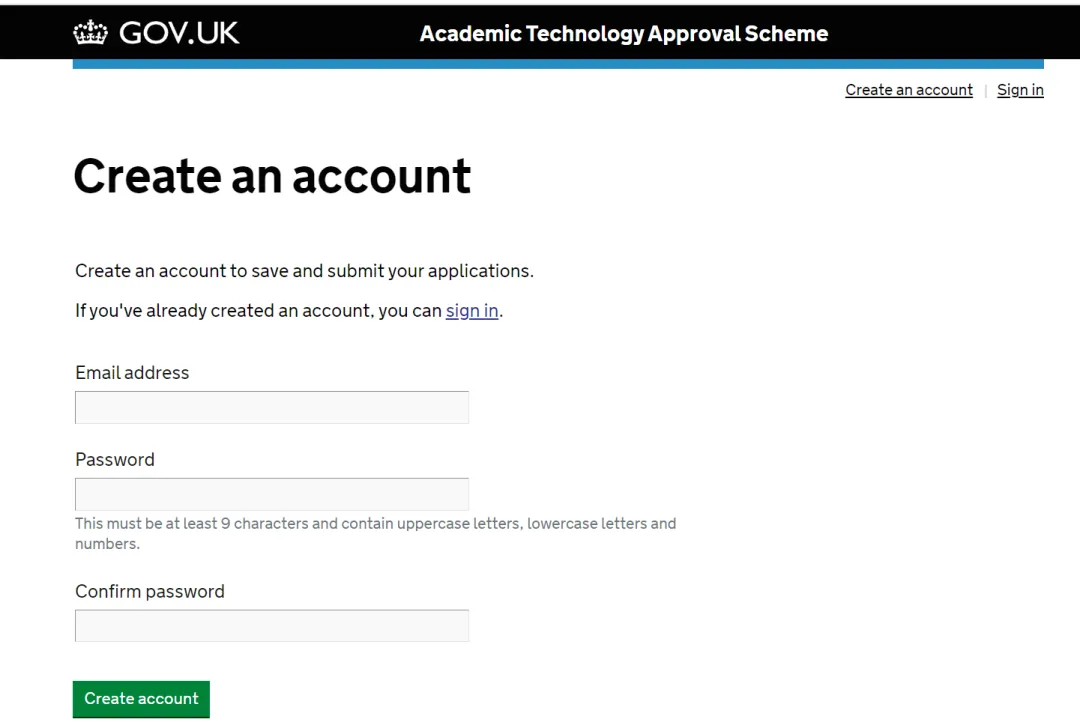Click the large 'Create an account' heading

(x=272, y=176)
